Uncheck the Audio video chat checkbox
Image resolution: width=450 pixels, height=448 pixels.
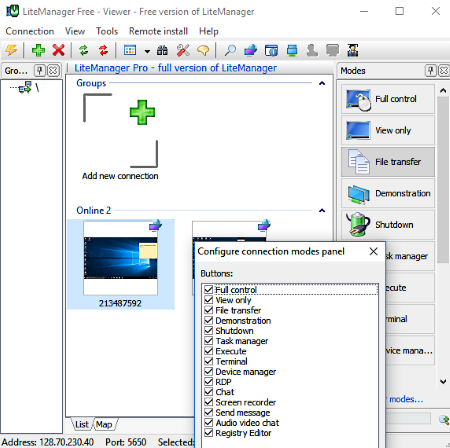(x=209, y=422)
